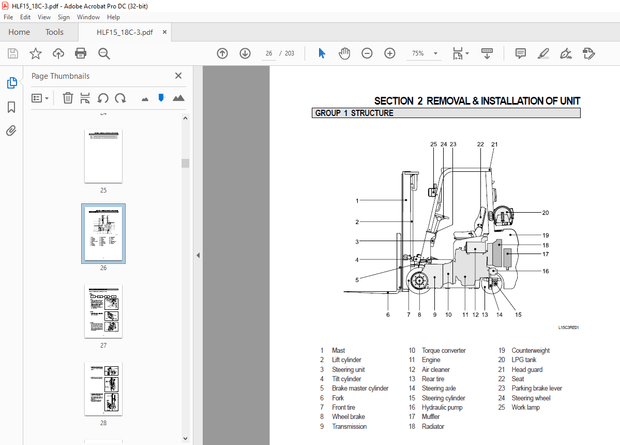Click thumbnail panel scroll up arrow
The height and width of the screenshot is (445, 620).
[185, 118]
